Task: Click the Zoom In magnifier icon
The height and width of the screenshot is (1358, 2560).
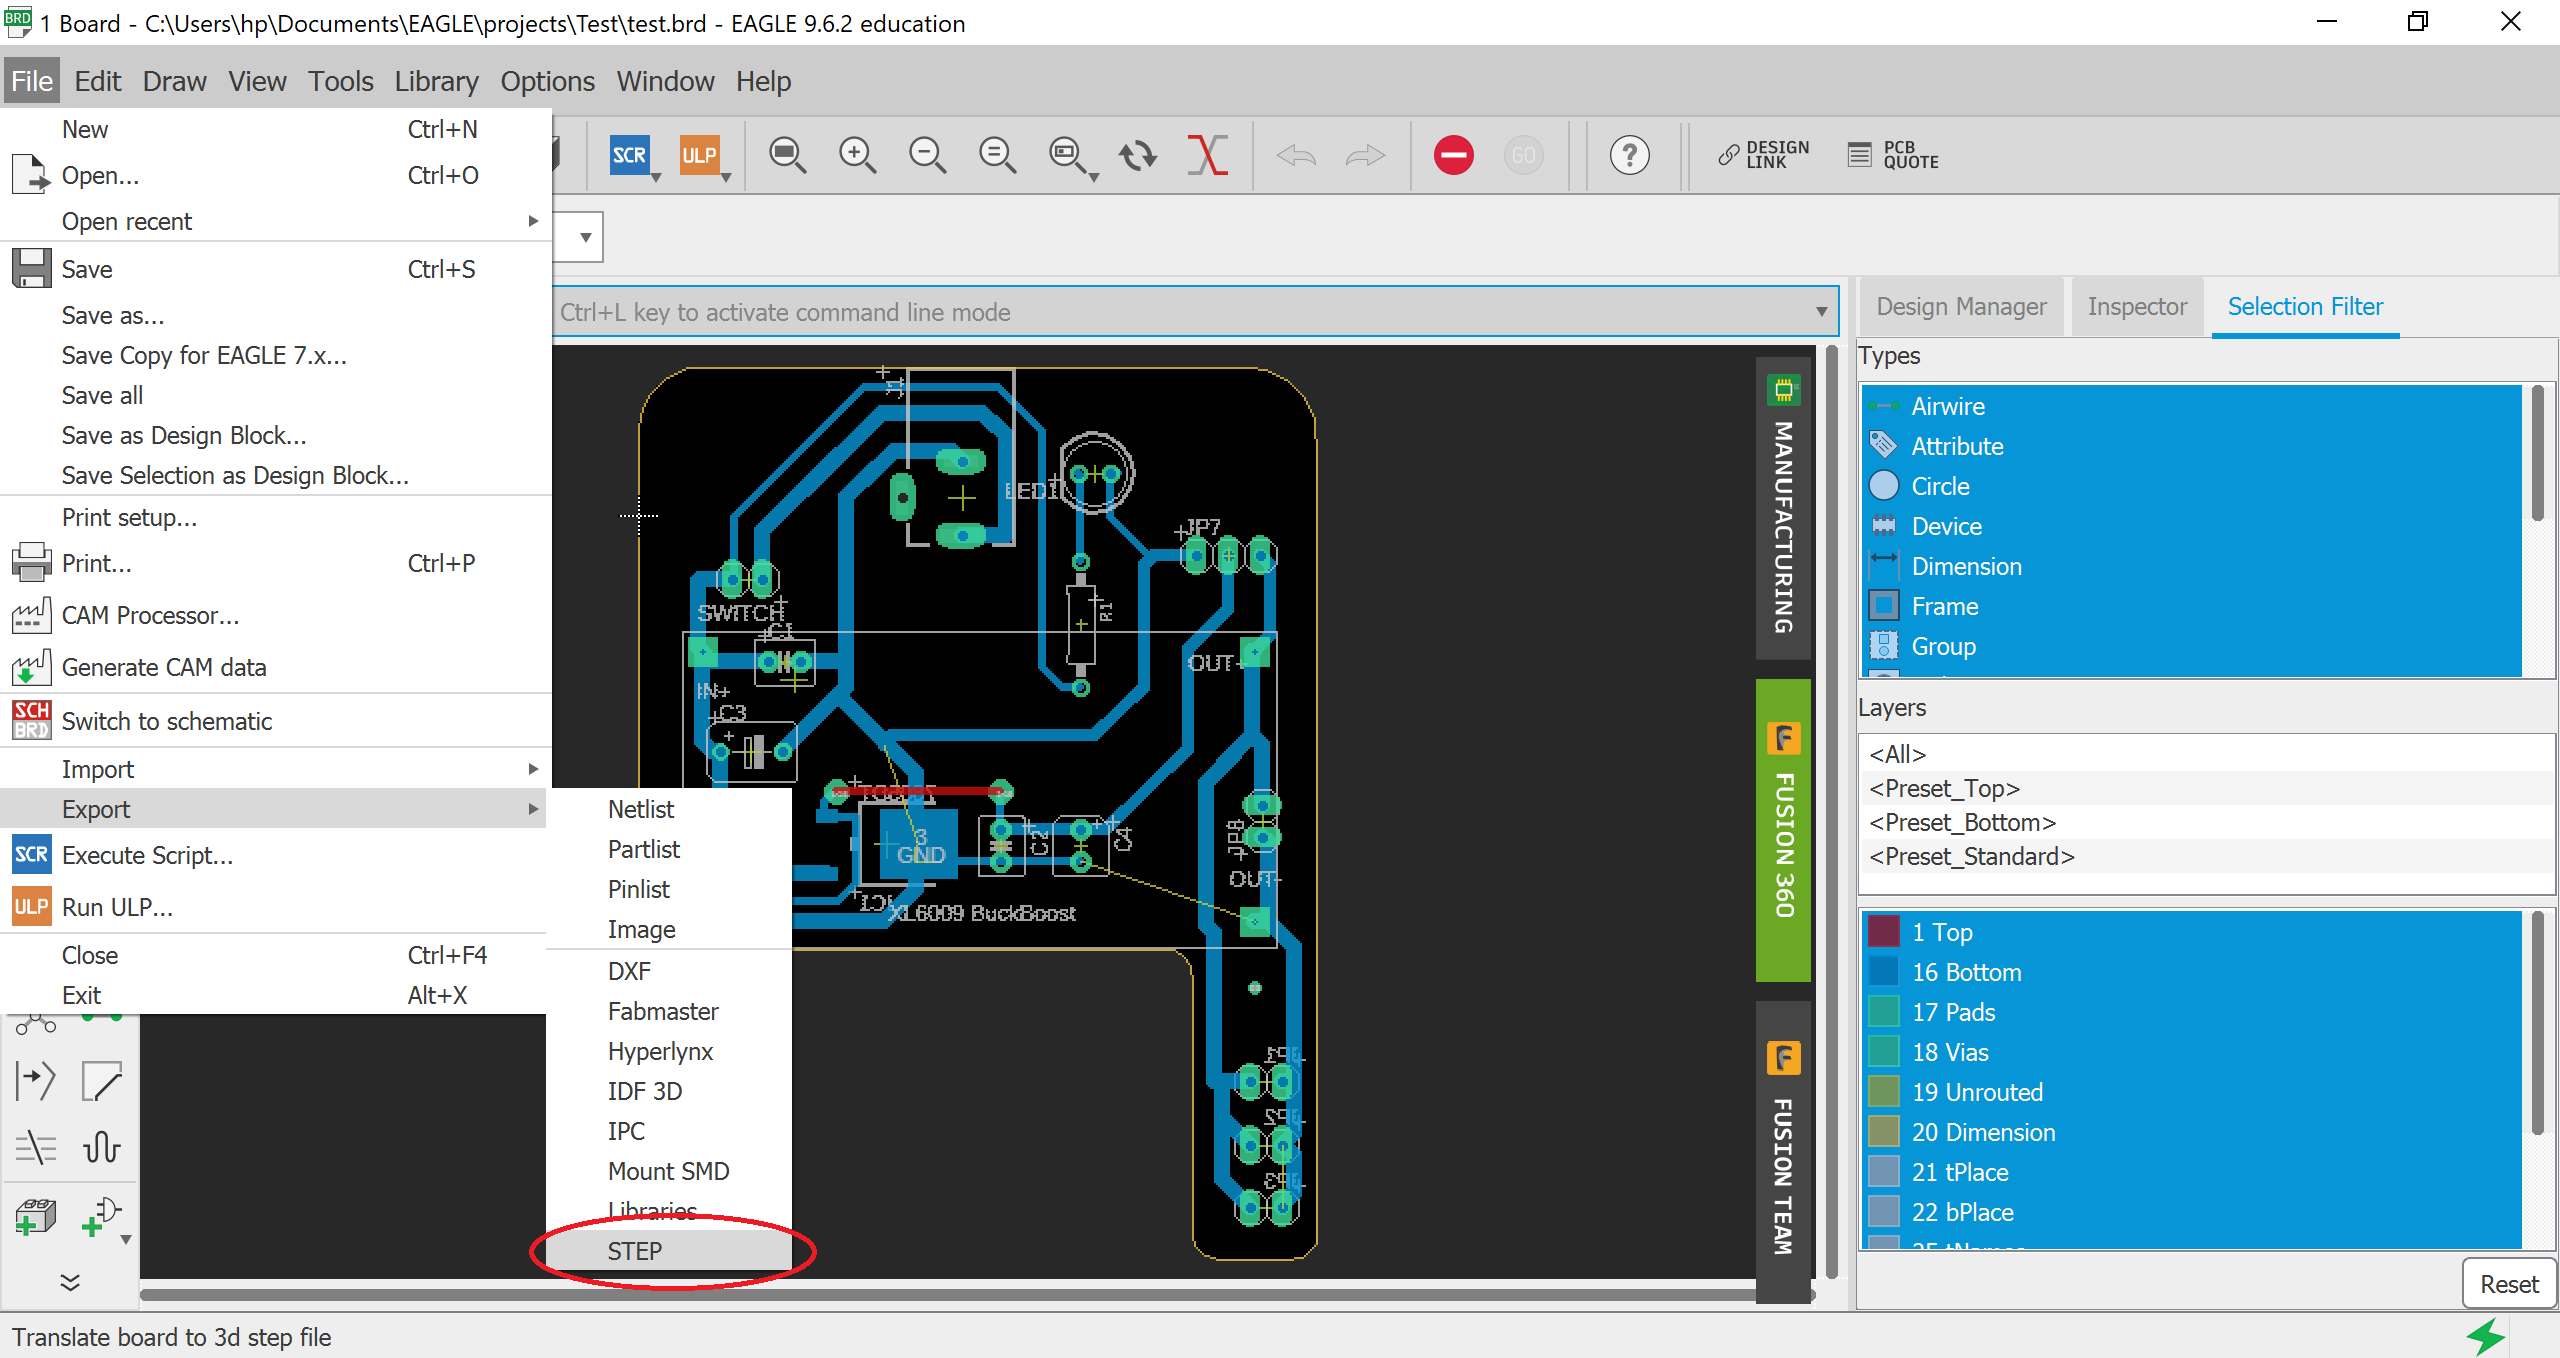Action: point(858,155)
